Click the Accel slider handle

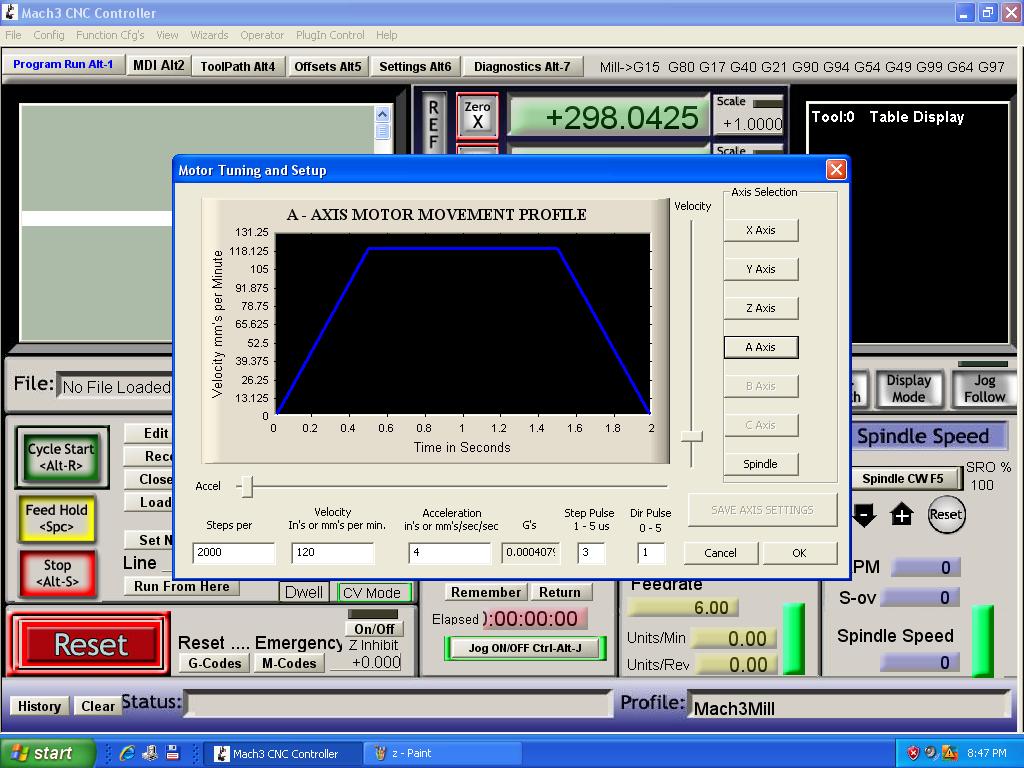[246, 487]
